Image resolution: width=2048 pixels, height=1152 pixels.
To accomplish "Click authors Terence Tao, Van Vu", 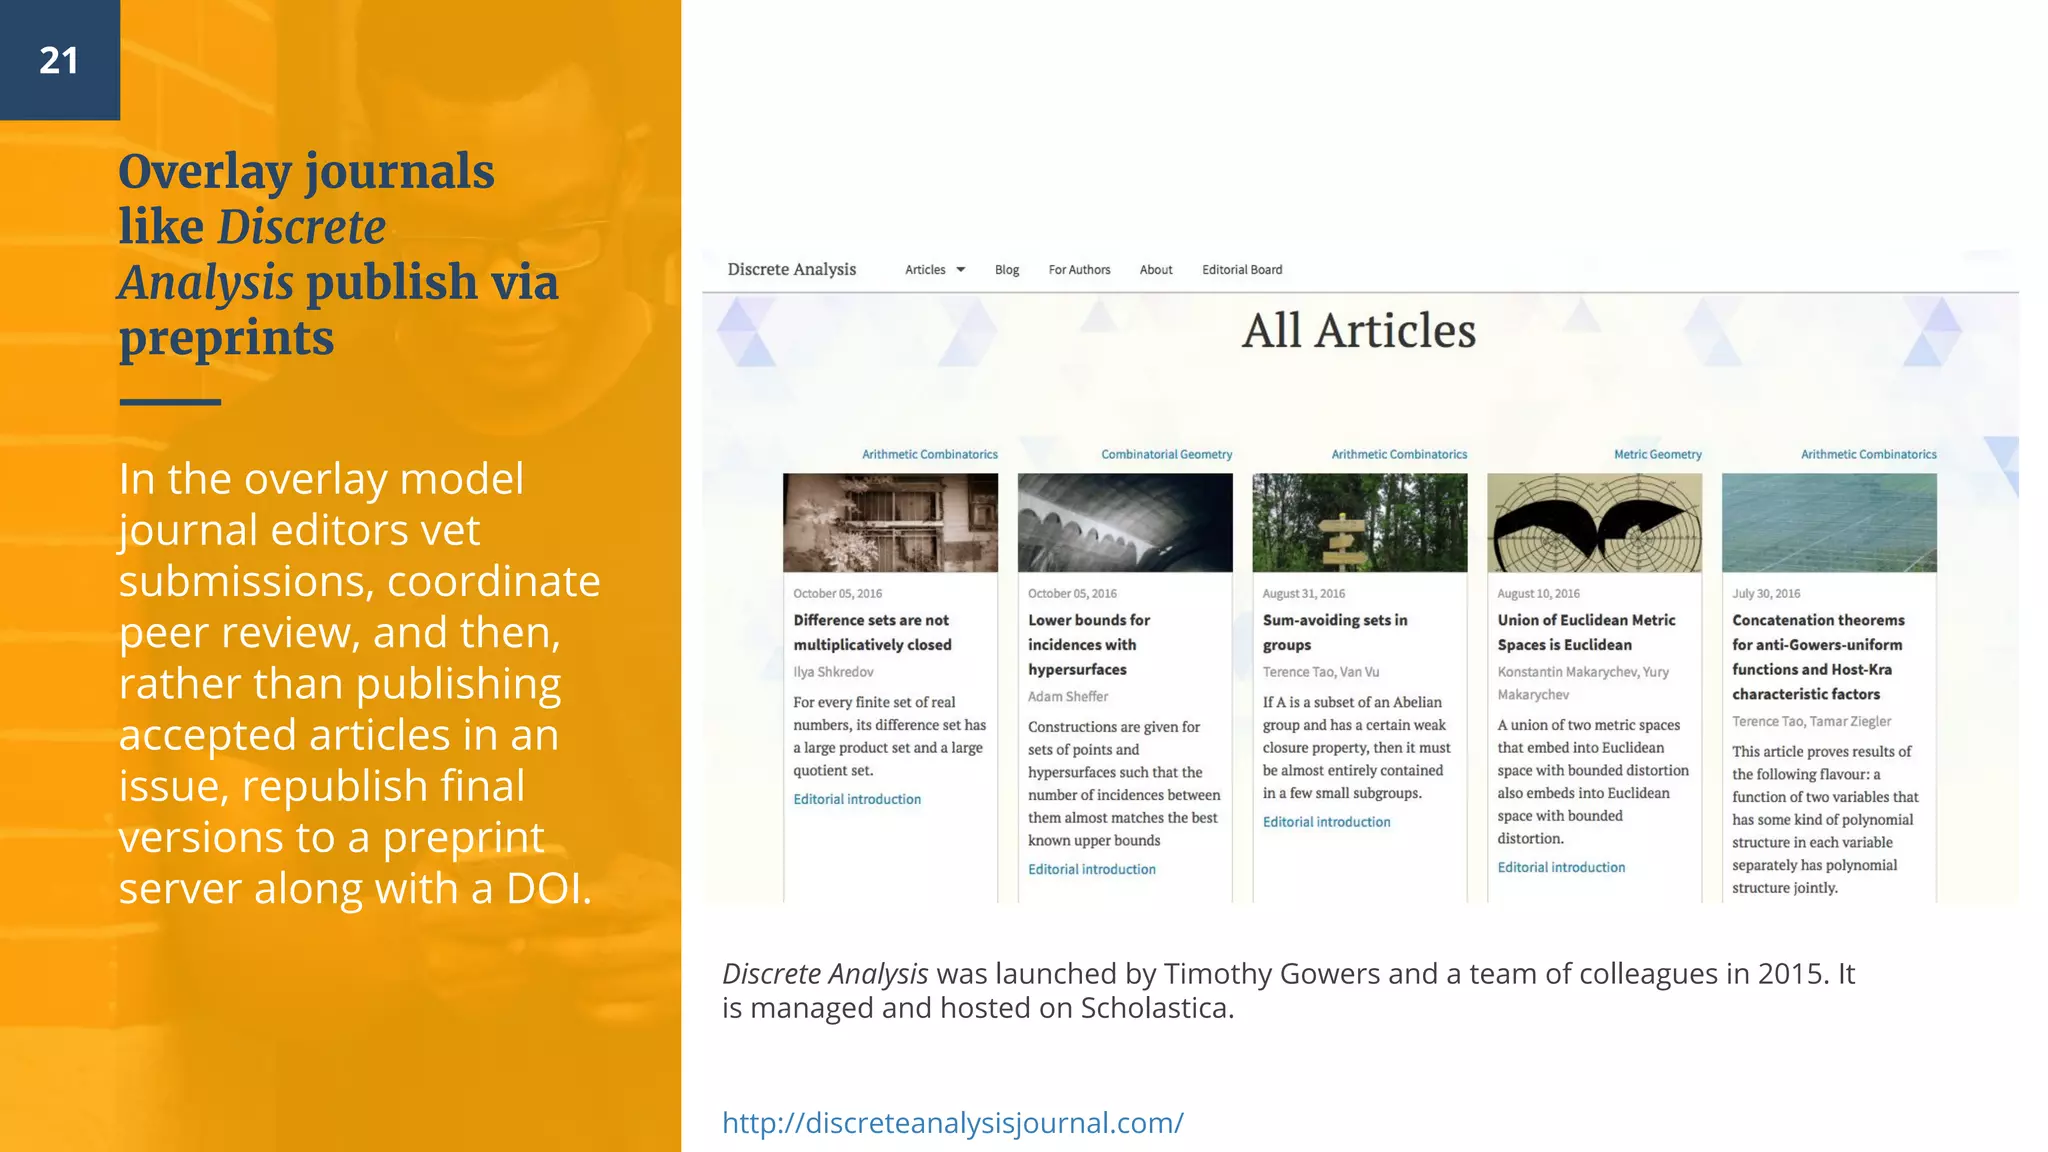I will click(x=1321, y=672).
